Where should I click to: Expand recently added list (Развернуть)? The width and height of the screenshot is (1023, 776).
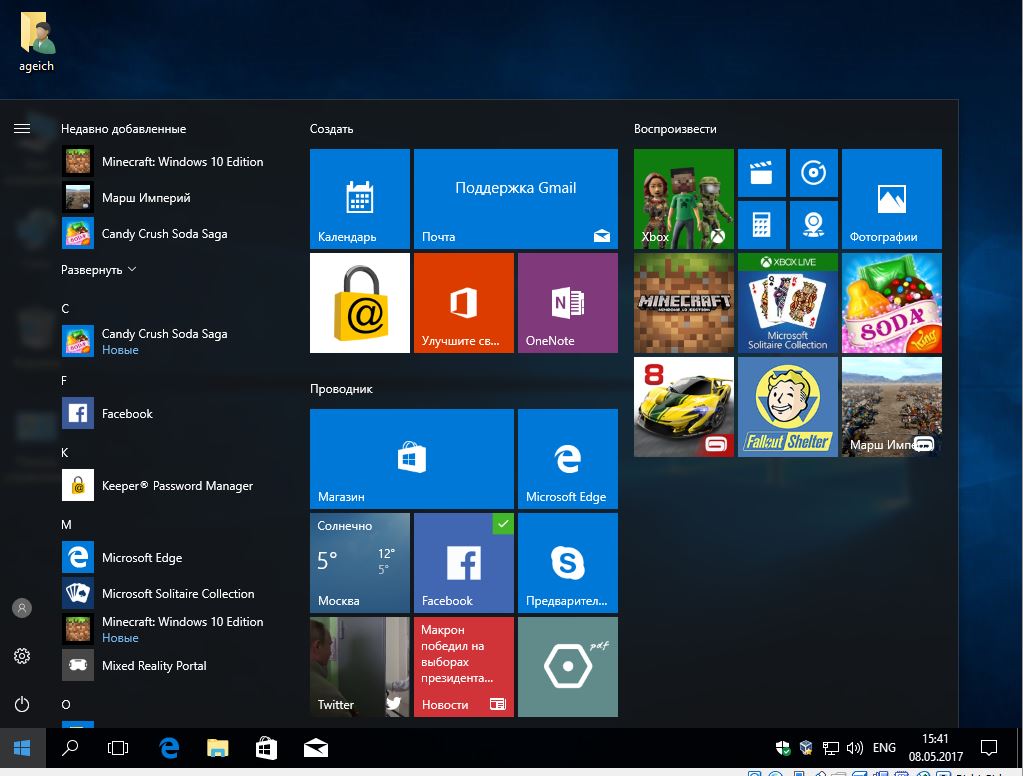pos(99,270)
